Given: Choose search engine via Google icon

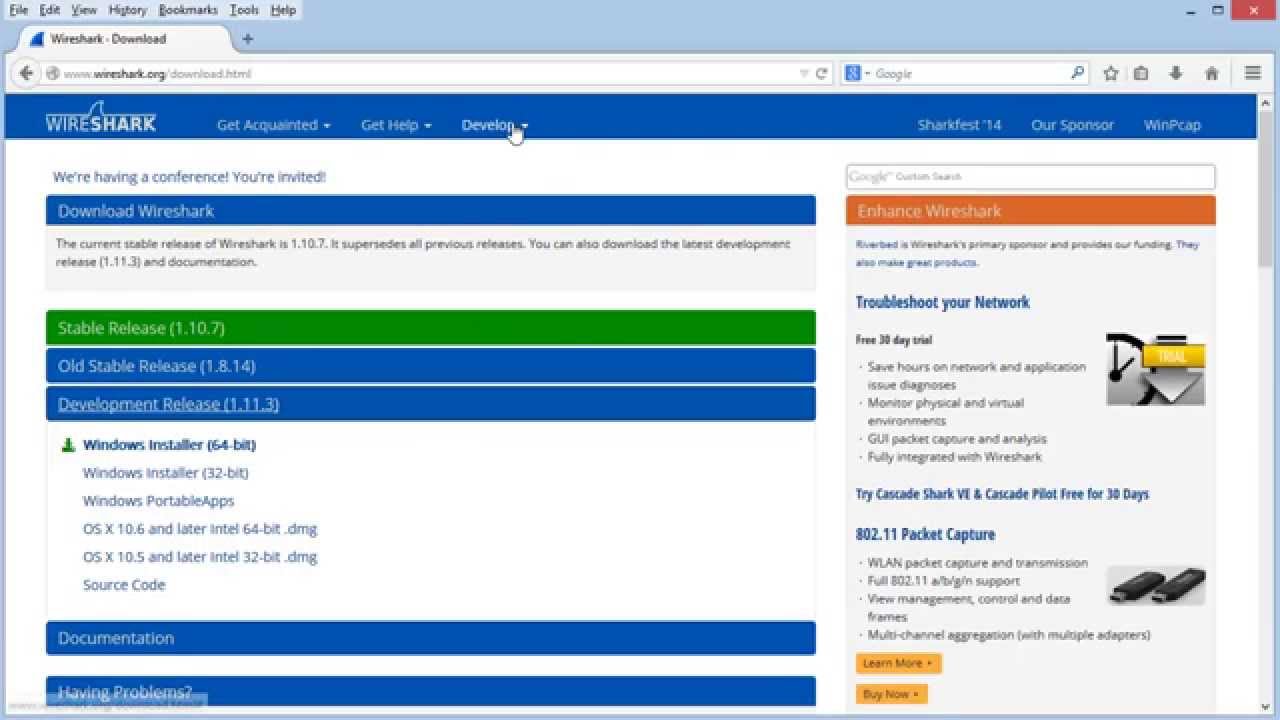Looking at the screenshot, I should [x=857, y=73].
